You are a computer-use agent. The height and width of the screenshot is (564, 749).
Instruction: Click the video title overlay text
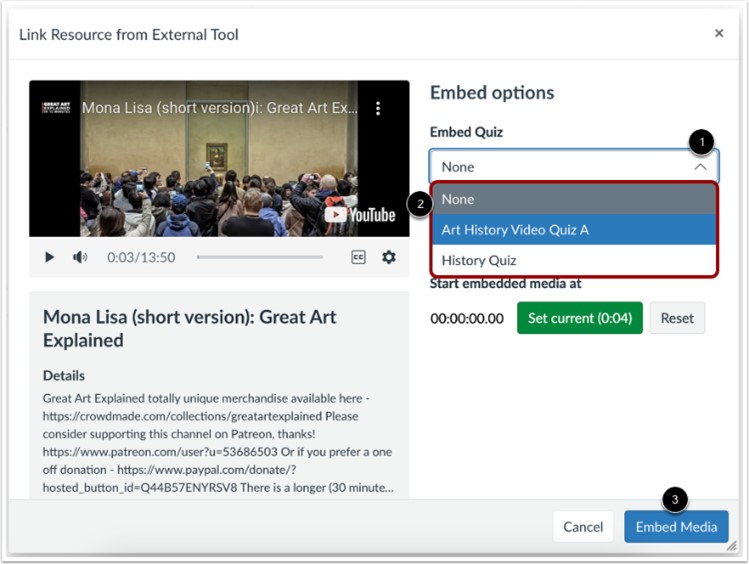click(220, 108)
